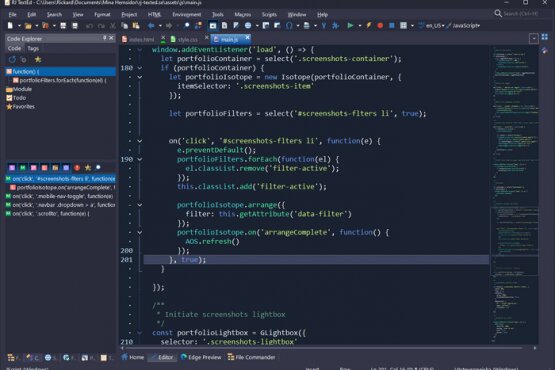Toggle the highlighted editor view mode button
The height and width of the screenshot is (370, 555).
[213, 25]
